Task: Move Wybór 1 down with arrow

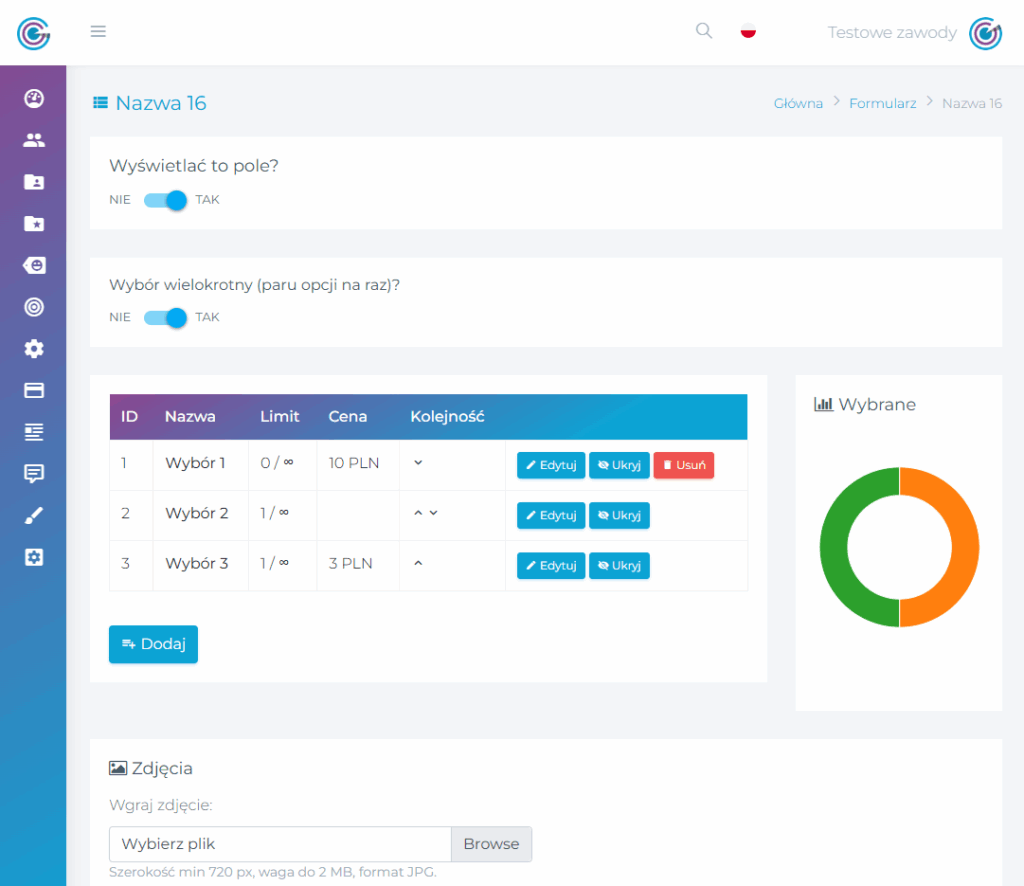Action: click(x=418, y=462)
